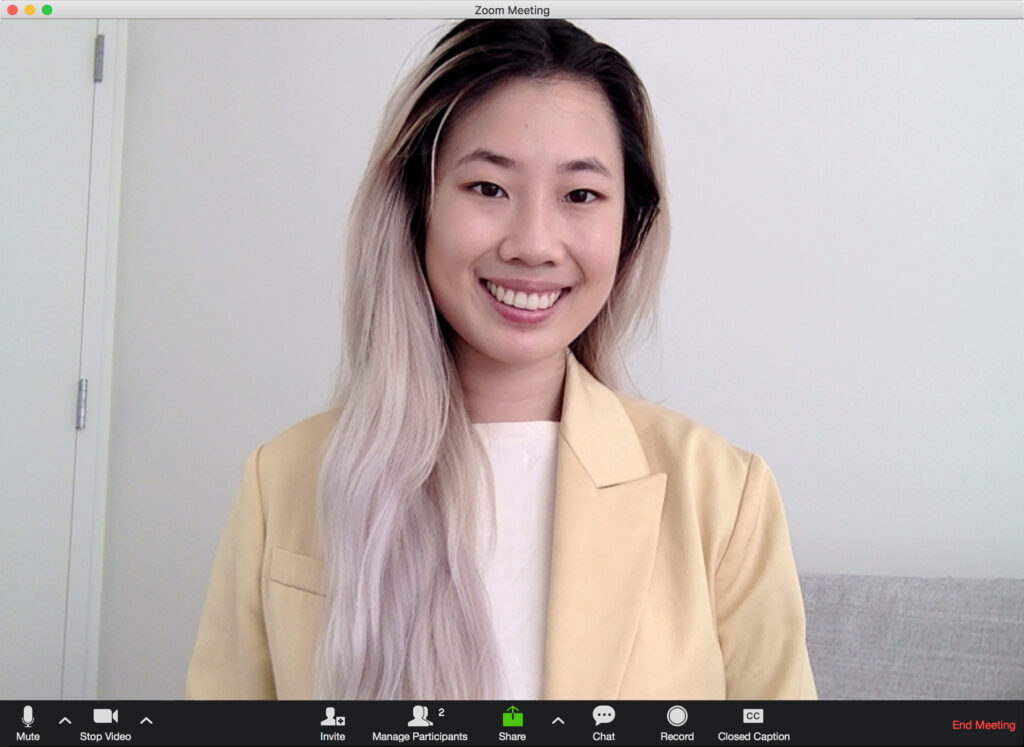The image size is (1024, 747).
Task: Click the Zoom Meeting title bar
Action: [x=512, y=10]
